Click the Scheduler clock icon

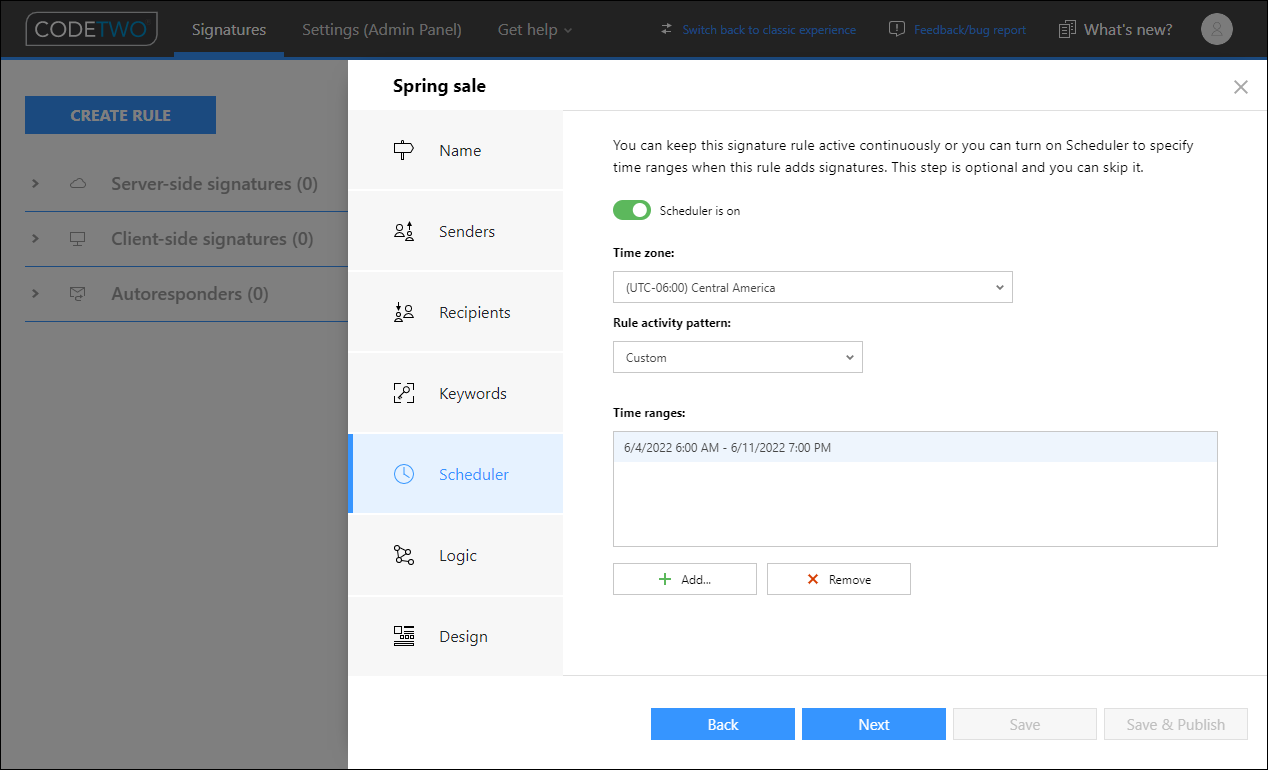[404, 475]
